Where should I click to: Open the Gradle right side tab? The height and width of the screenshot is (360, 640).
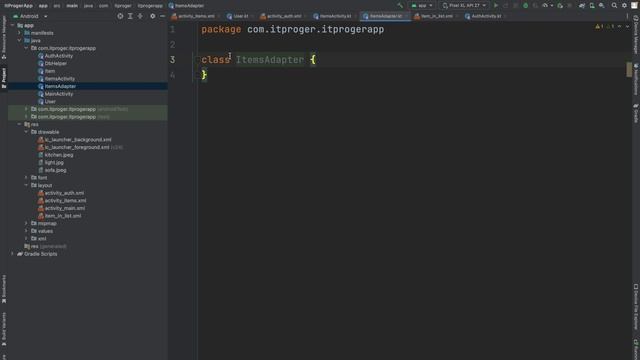coord(636,113)
